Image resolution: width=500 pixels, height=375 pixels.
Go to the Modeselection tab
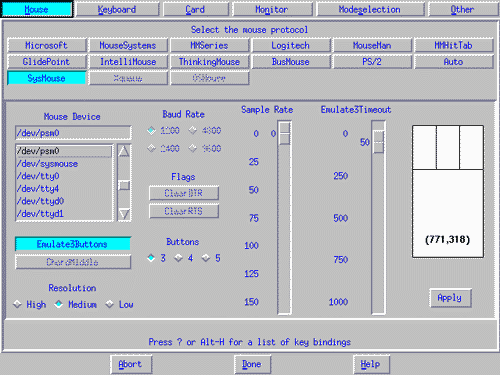pos(370,9)
